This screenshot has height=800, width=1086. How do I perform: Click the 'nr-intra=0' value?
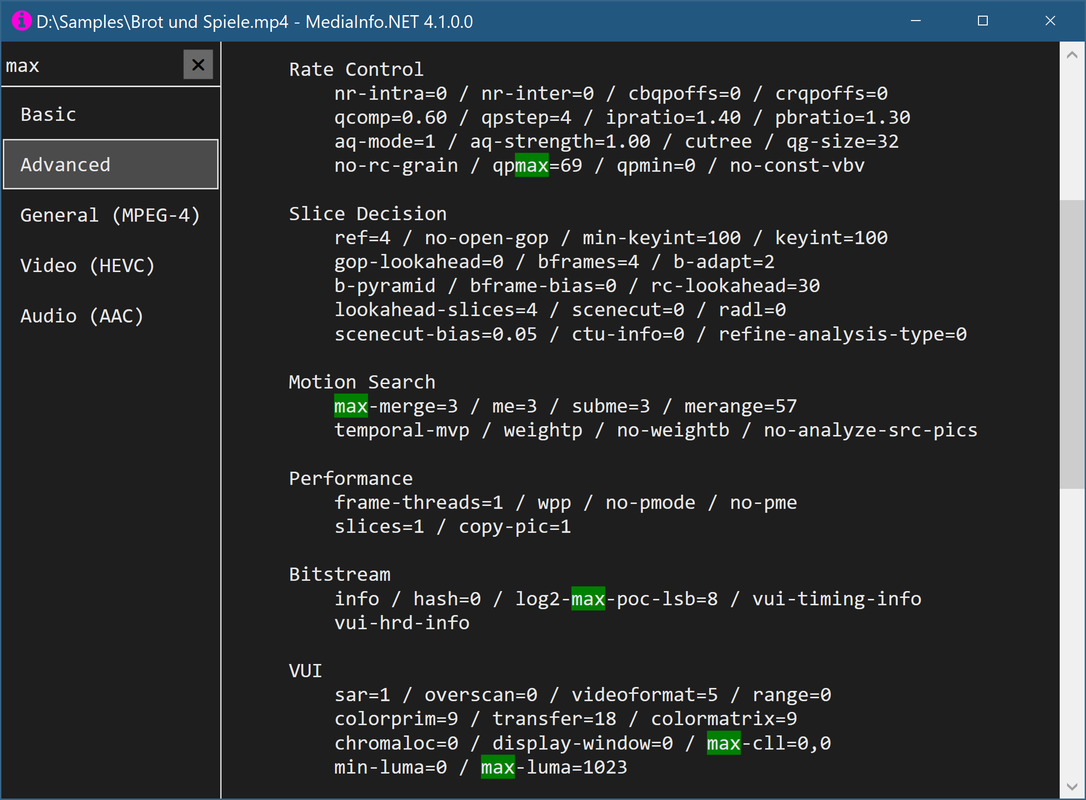tap(391, 94)
